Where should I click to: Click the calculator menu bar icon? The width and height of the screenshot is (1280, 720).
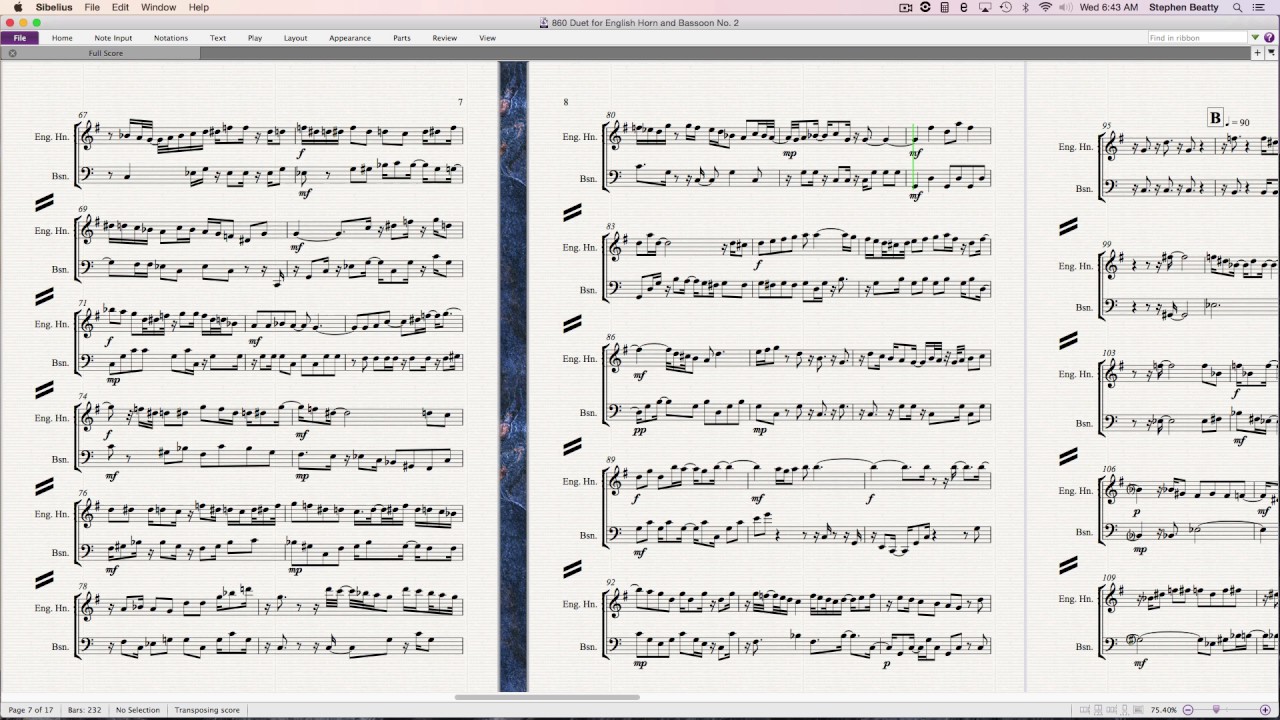(945, 7)
